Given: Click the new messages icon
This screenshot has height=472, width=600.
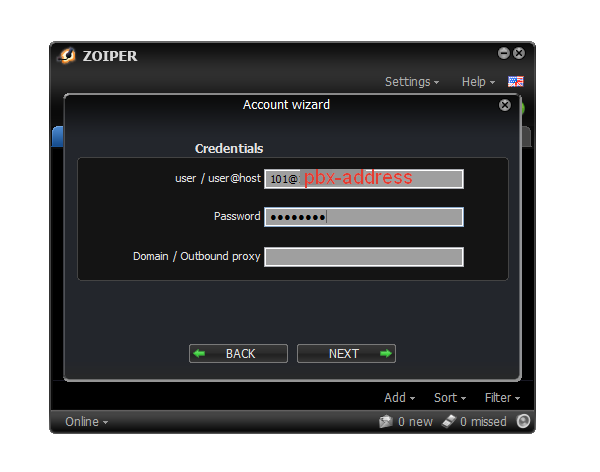Looking at the screenshot, I should [x=386, y=422].
